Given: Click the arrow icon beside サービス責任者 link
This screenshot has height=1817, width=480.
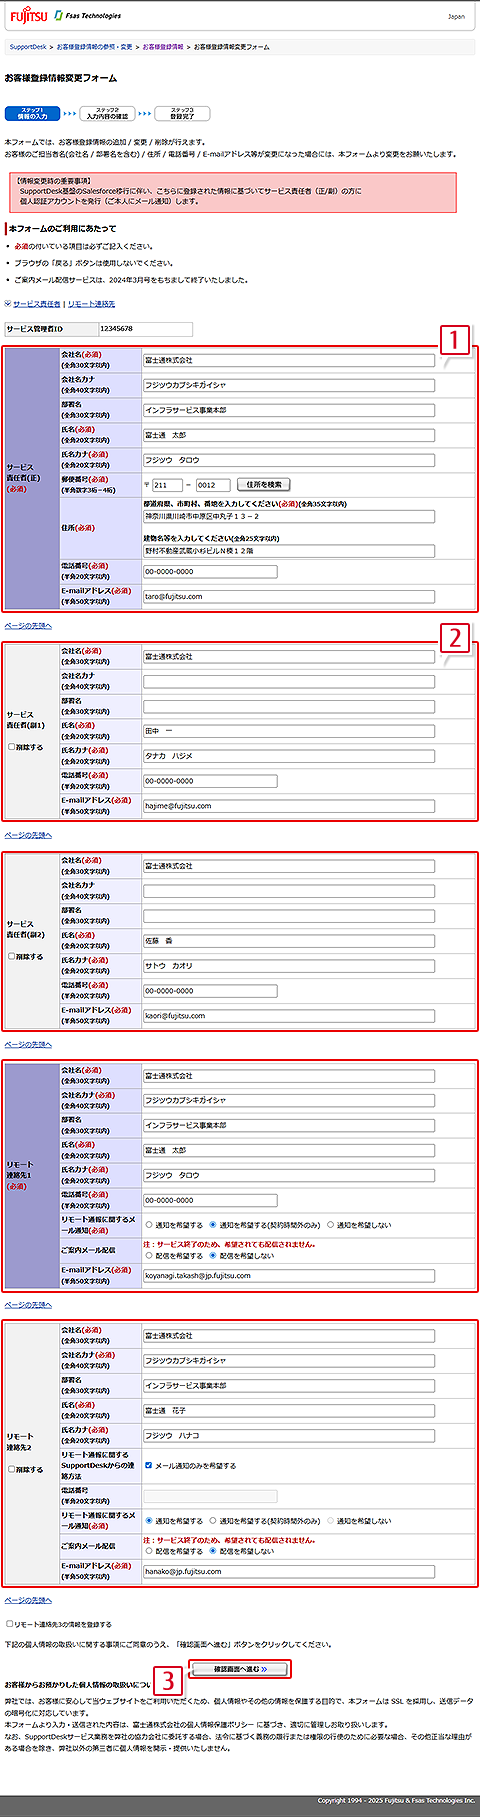Looking at the screenshot, I should click(x=8, y=304).
